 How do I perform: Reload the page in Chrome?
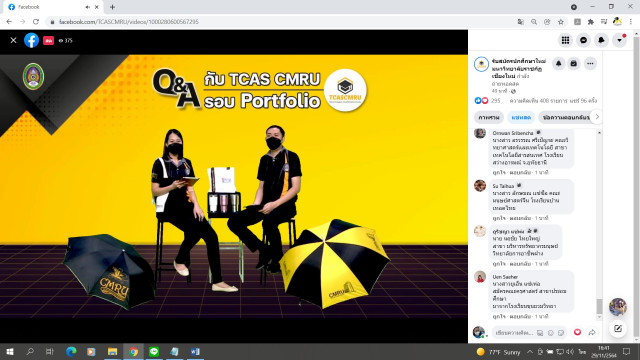36,22
